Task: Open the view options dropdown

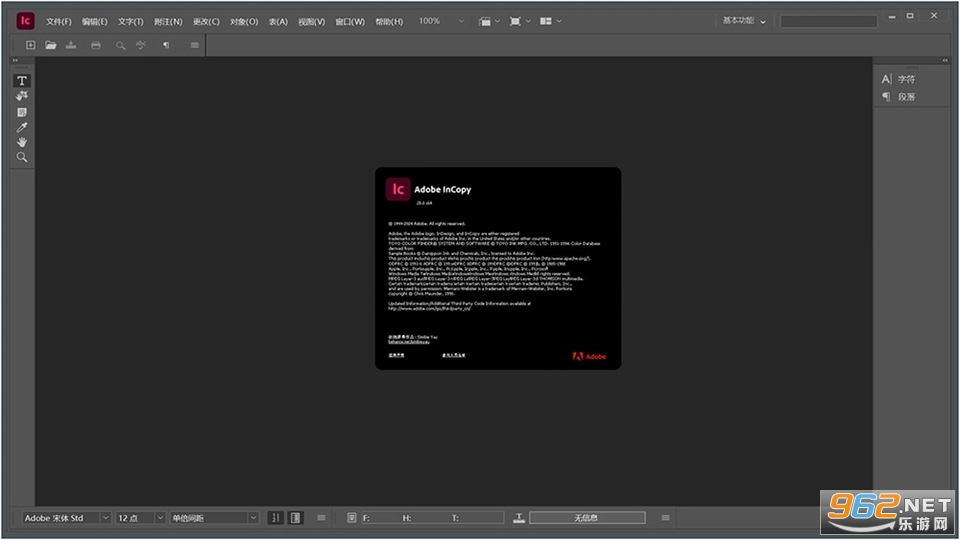Action: click(489, 21)
